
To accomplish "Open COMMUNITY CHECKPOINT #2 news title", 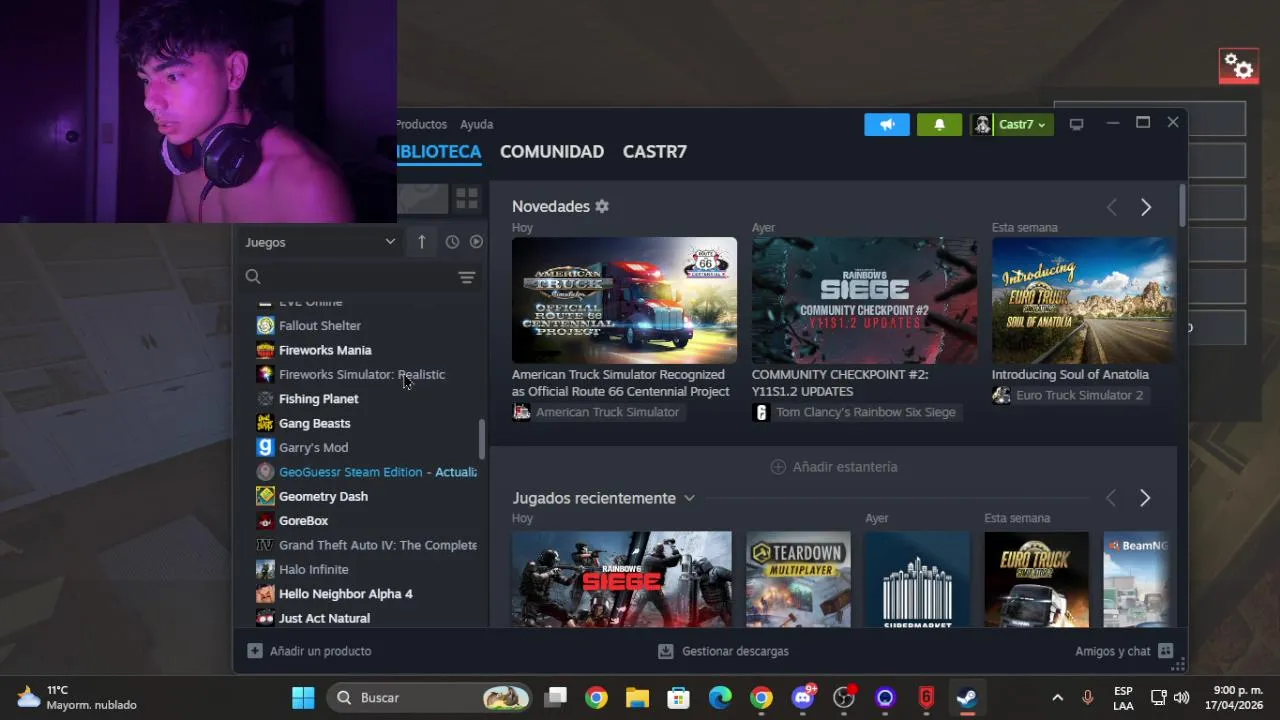I will (x=840, y=383).
